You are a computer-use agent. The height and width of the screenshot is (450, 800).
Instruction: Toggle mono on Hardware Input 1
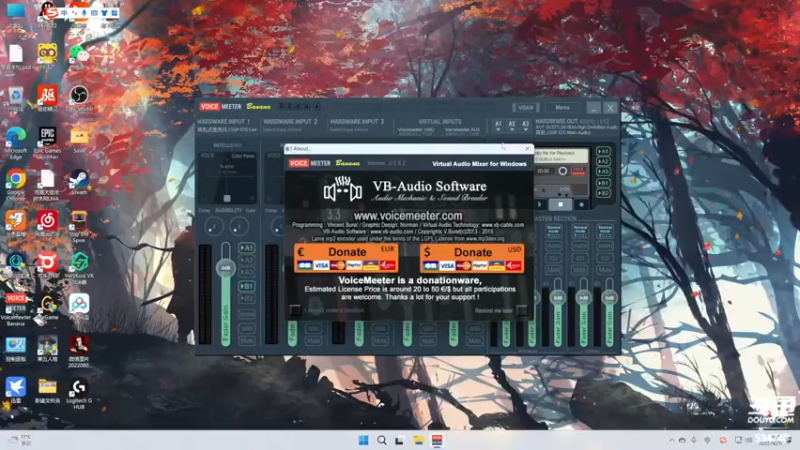pos(247,314)
